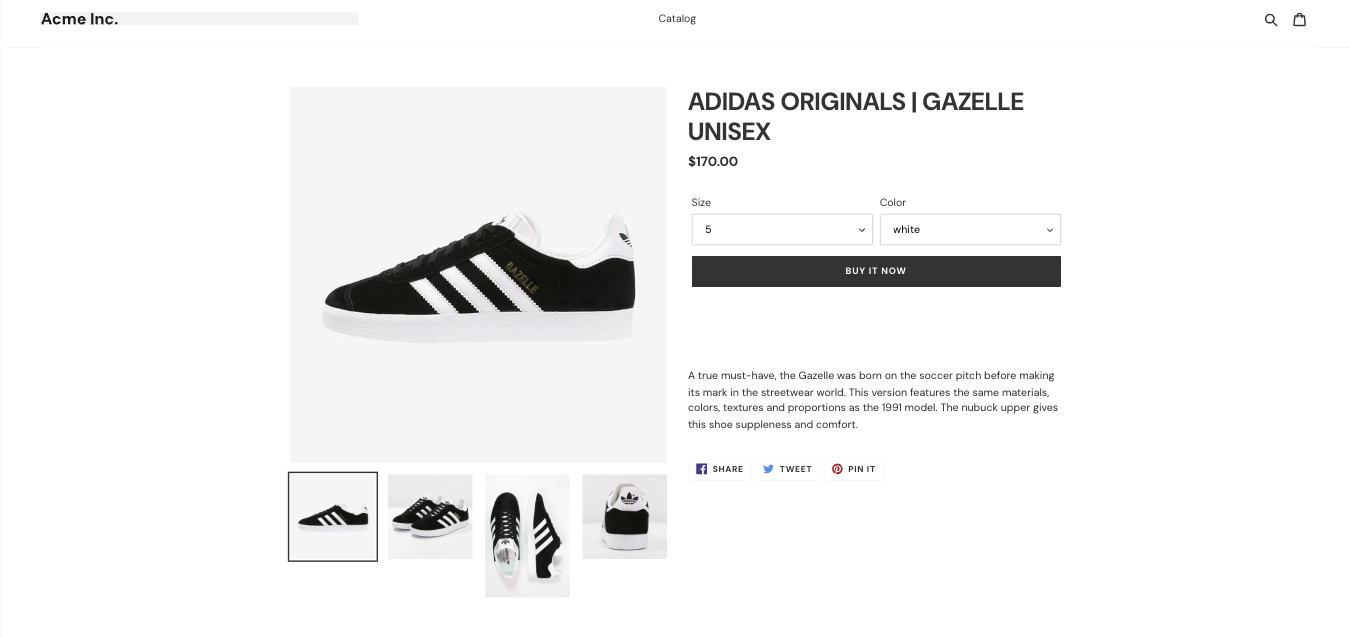Click the Color field label
The image size is (1350, 638).
[892, 202]
